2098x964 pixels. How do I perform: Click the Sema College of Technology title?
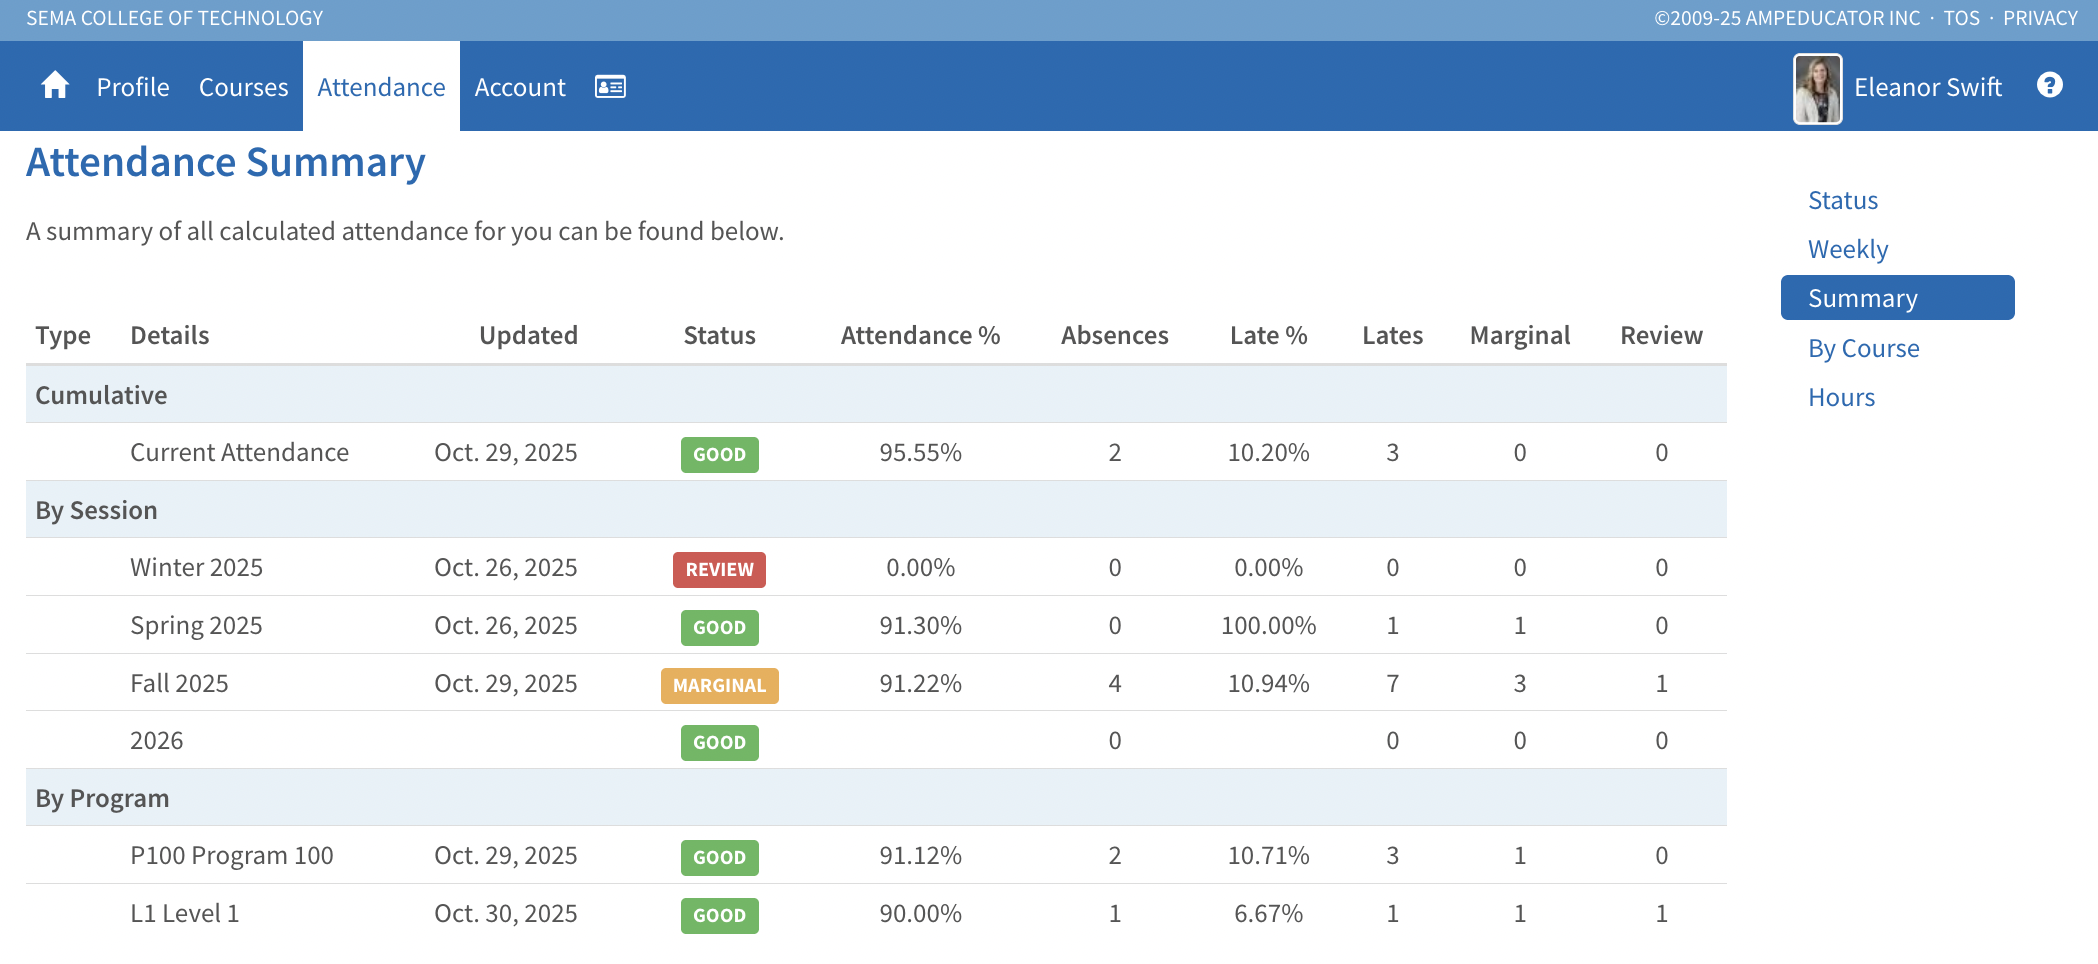(175, 18)
